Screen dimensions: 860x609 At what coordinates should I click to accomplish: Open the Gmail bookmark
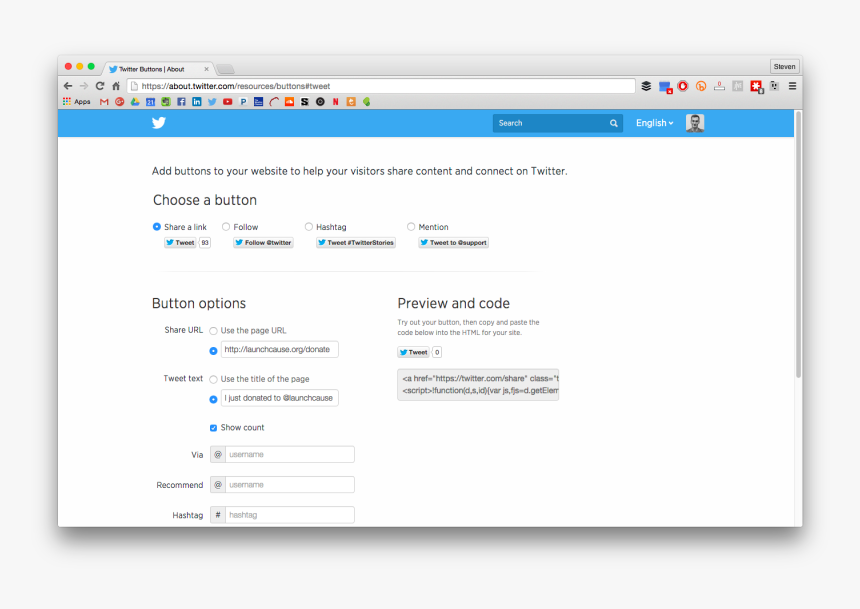click(x=104, y=102)
